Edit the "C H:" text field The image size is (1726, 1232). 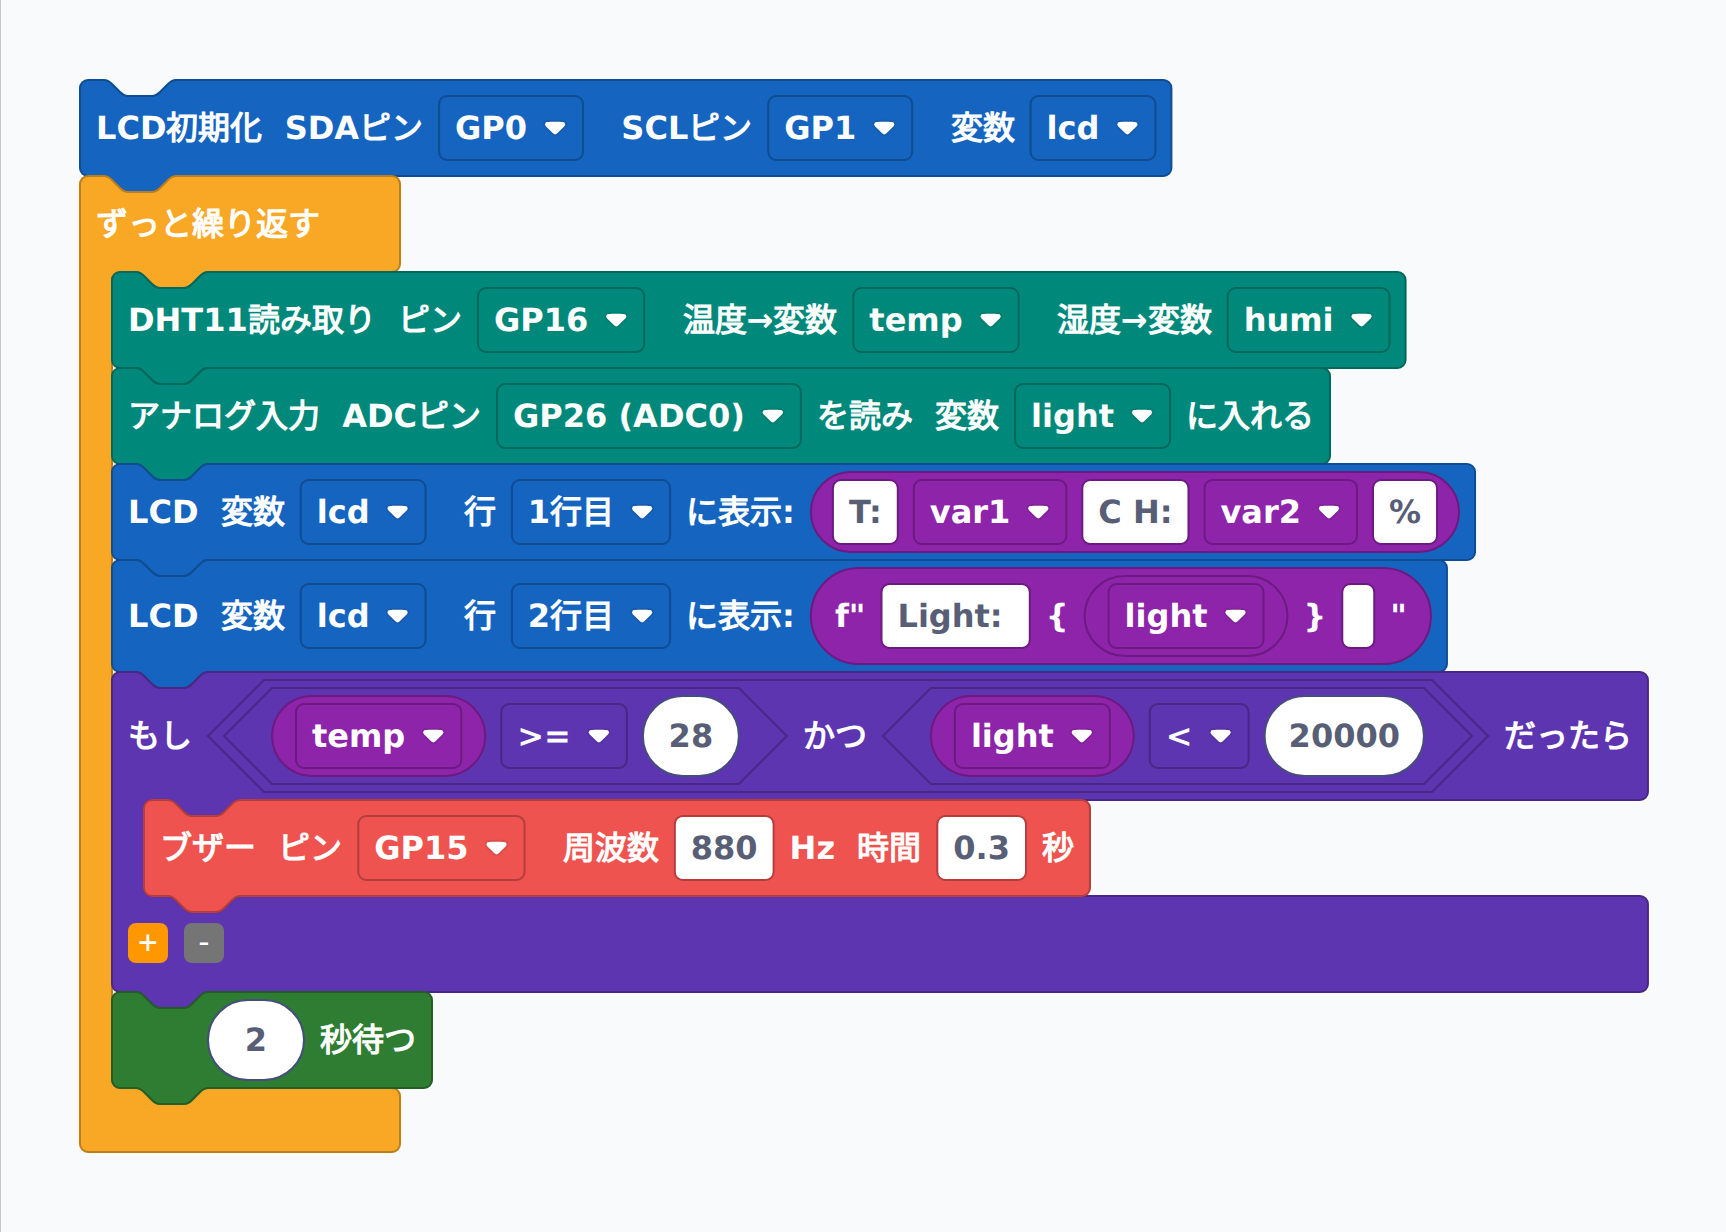click(1135, 512)
